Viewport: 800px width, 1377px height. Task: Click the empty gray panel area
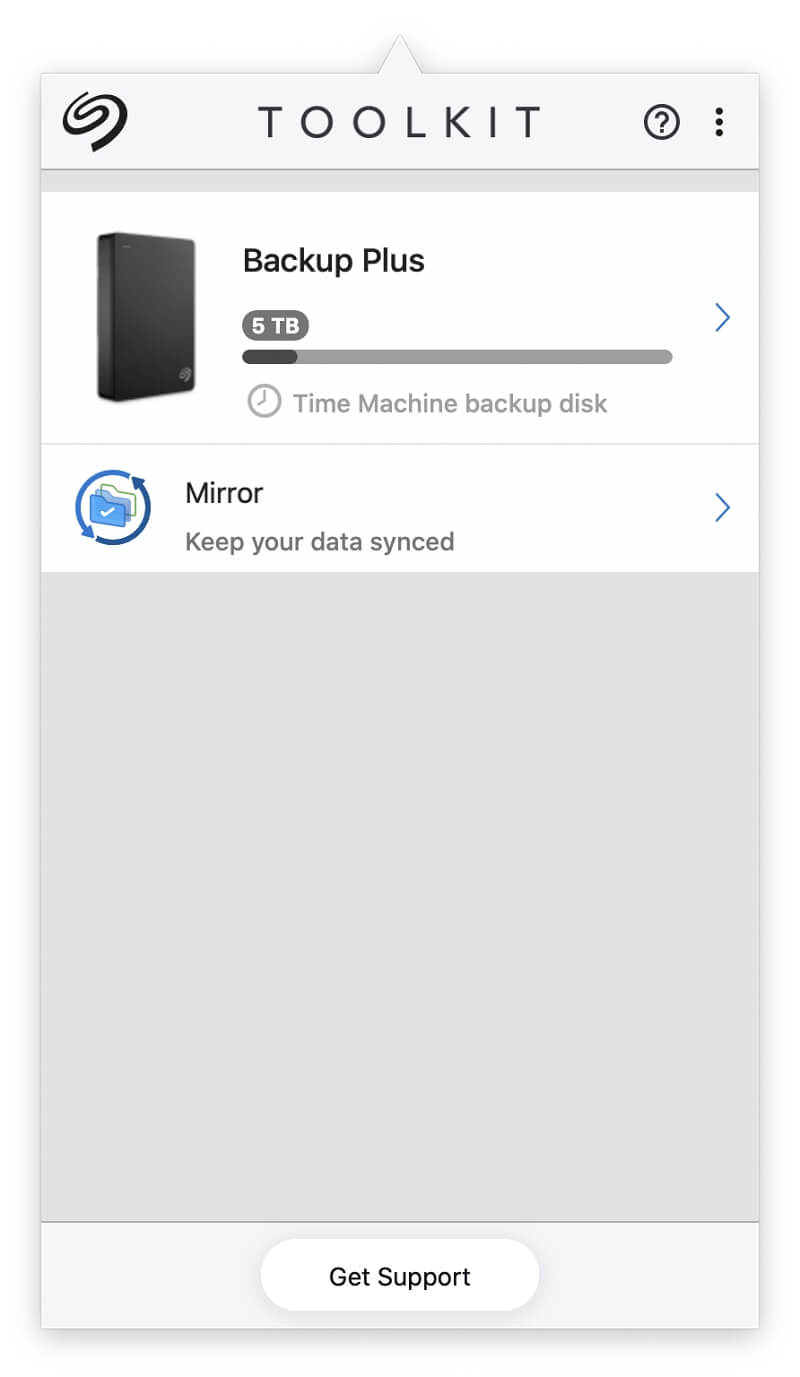coord(400,890)
